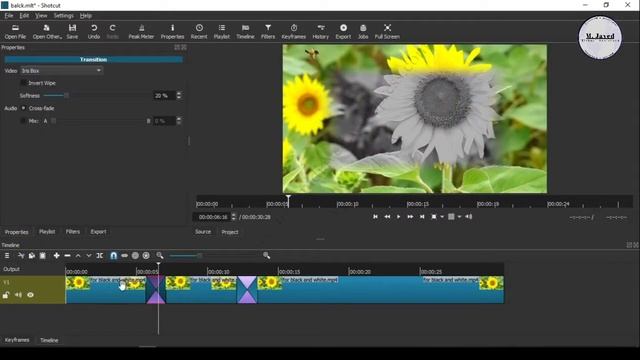640x360 pixels.
Task: Open the Peak Meter panel
Action: tap(141, 31)
